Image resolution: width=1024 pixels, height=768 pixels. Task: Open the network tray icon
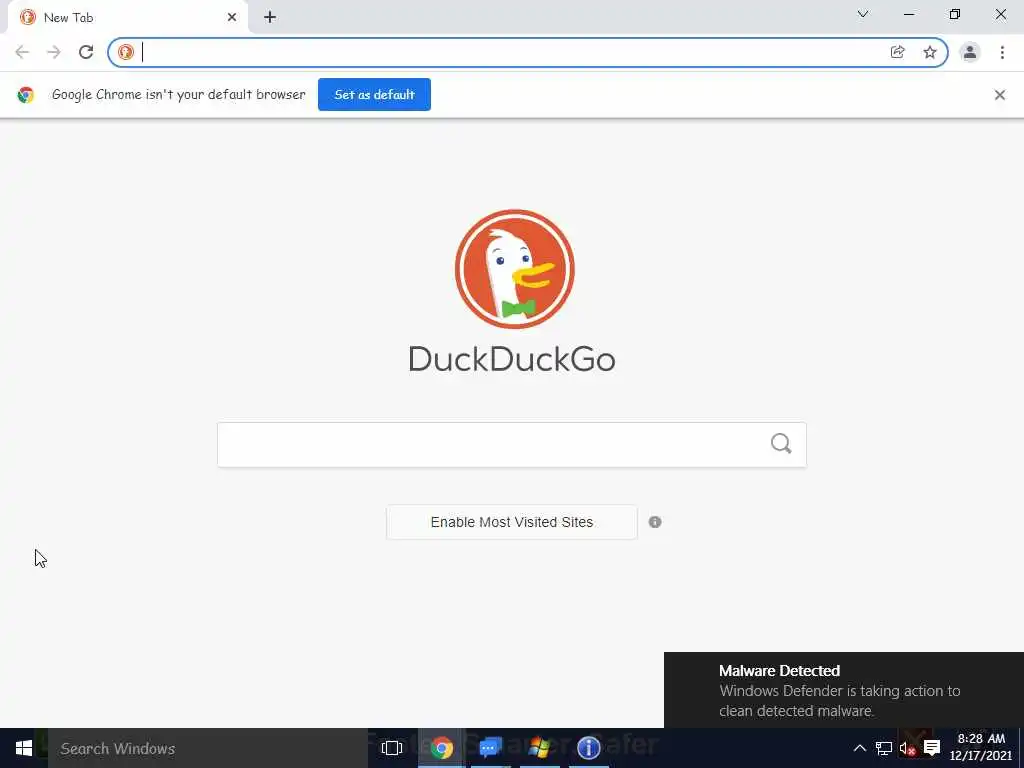click(884, 748)
